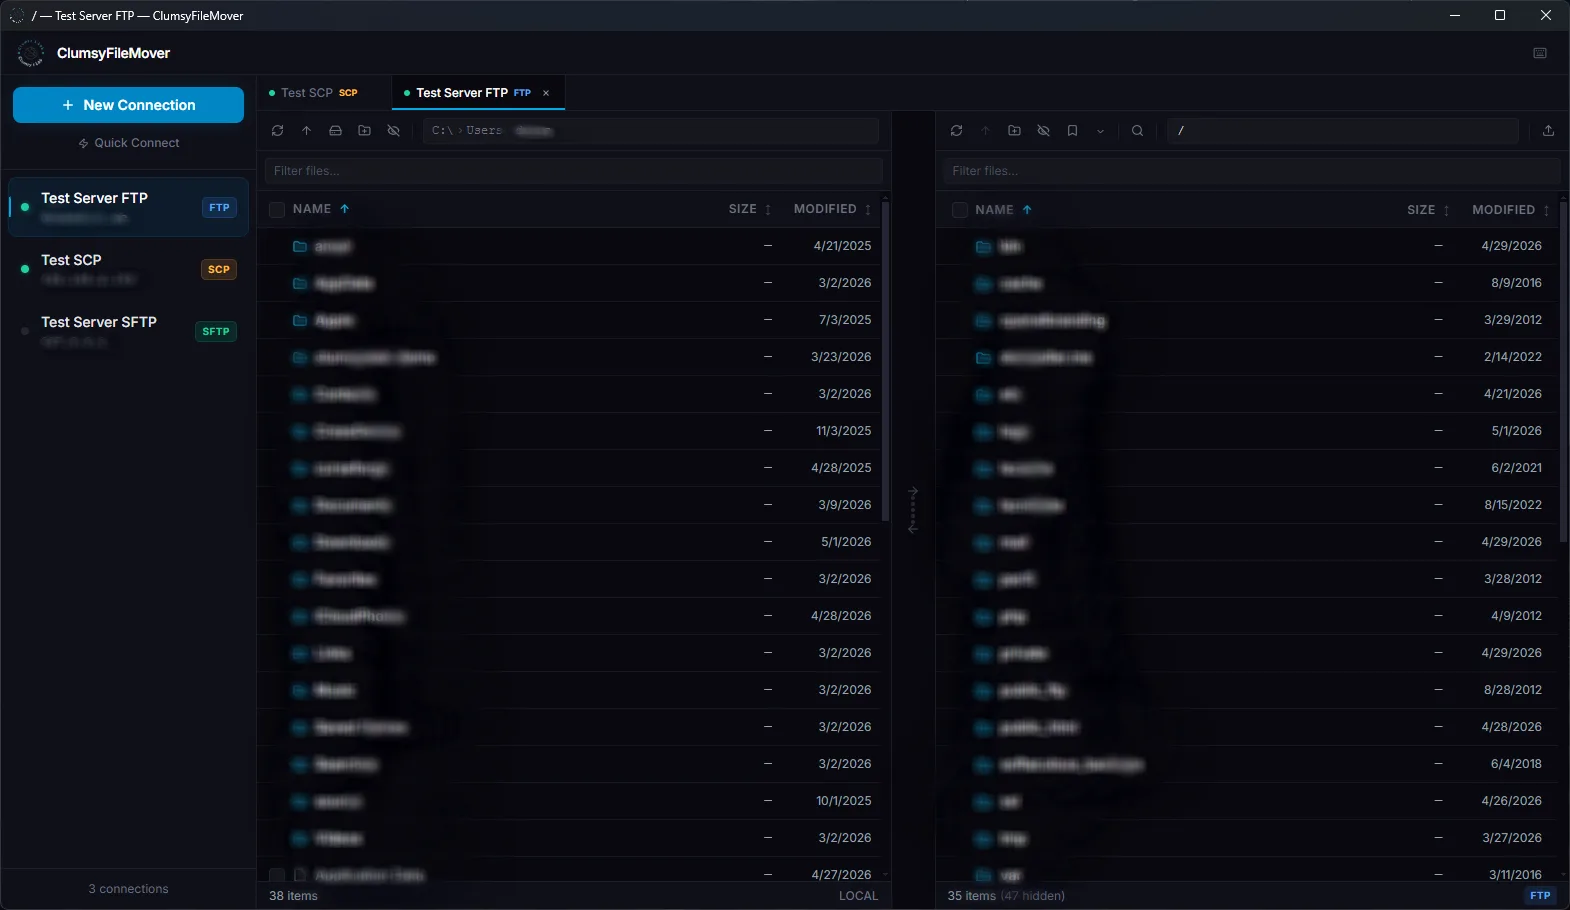Click the ClumsyFileMover logo icon
Screen dimensions: 1570x910
[31, 53]
